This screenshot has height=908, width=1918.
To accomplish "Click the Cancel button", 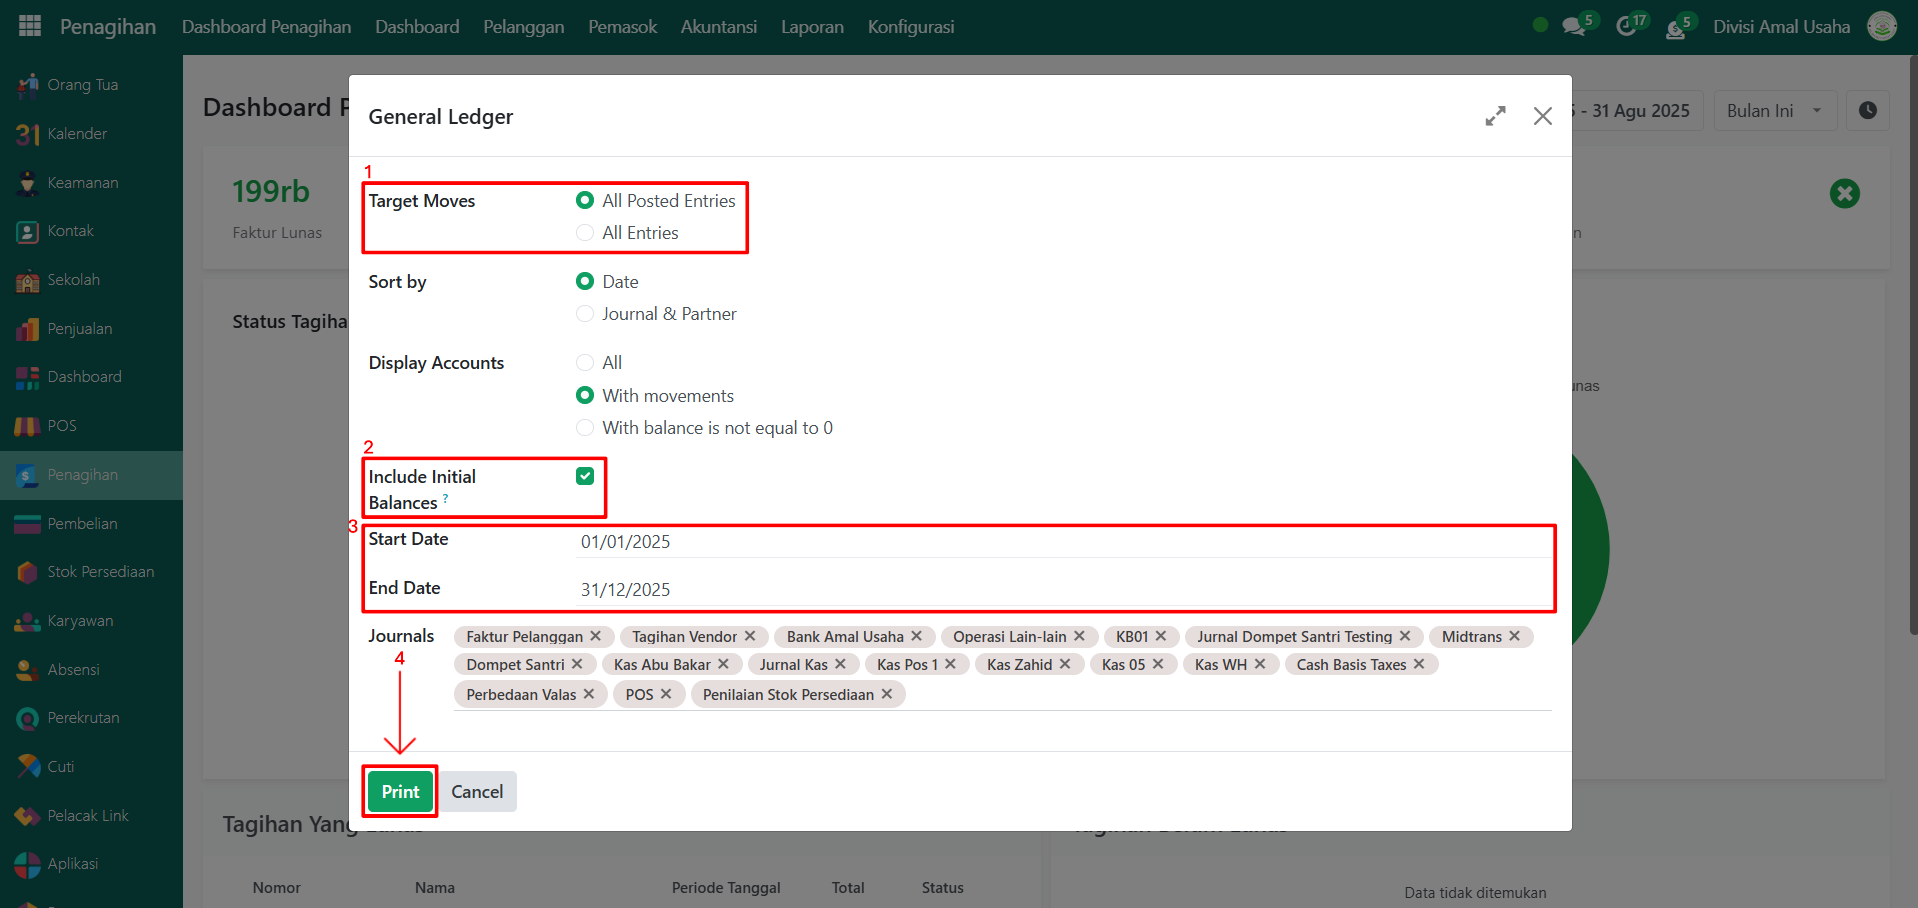I will pyautogui.click(x=477, y=792).
